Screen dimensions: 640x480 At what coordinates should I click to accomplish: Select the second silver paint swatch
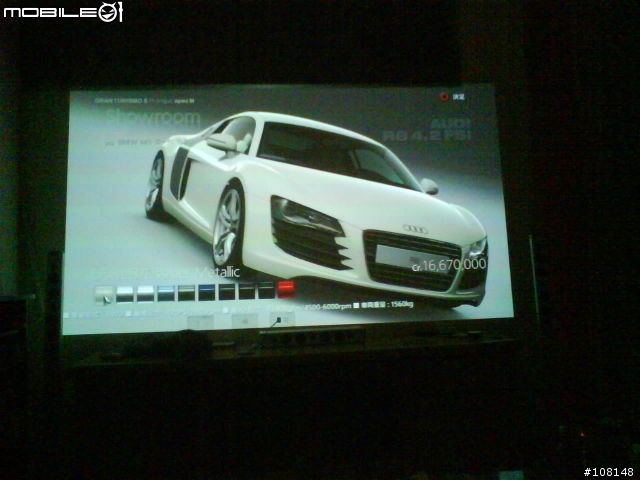[125, 294]
